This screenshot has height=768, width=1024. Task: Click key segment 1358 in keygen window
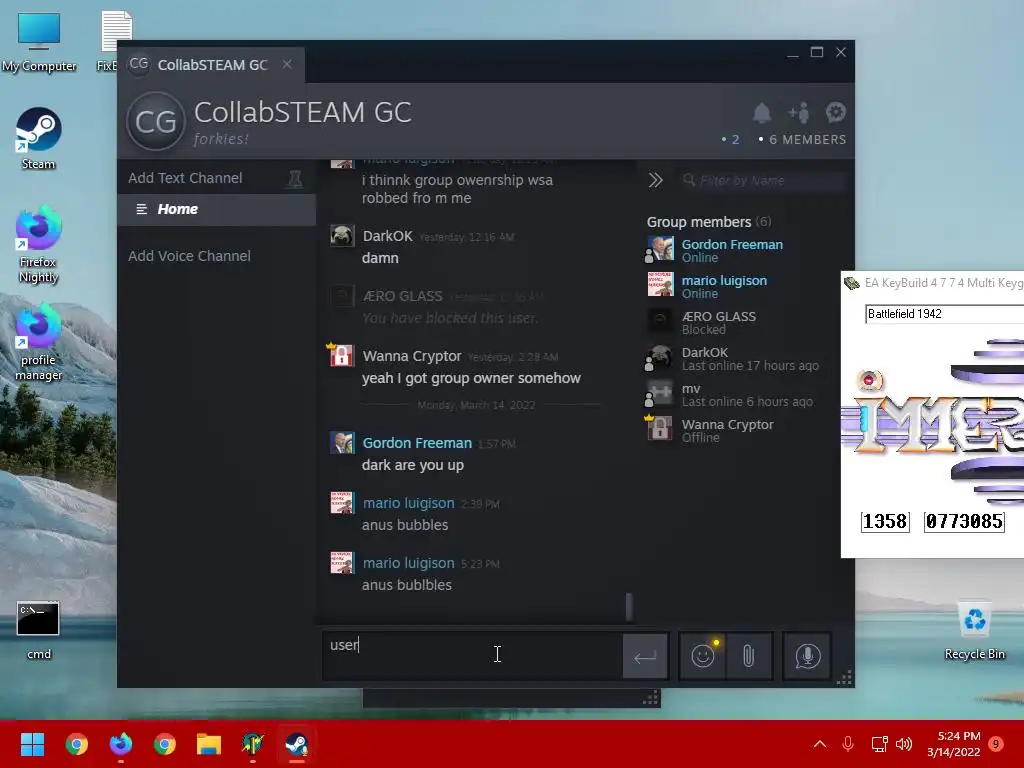click(x=885, y=521)
